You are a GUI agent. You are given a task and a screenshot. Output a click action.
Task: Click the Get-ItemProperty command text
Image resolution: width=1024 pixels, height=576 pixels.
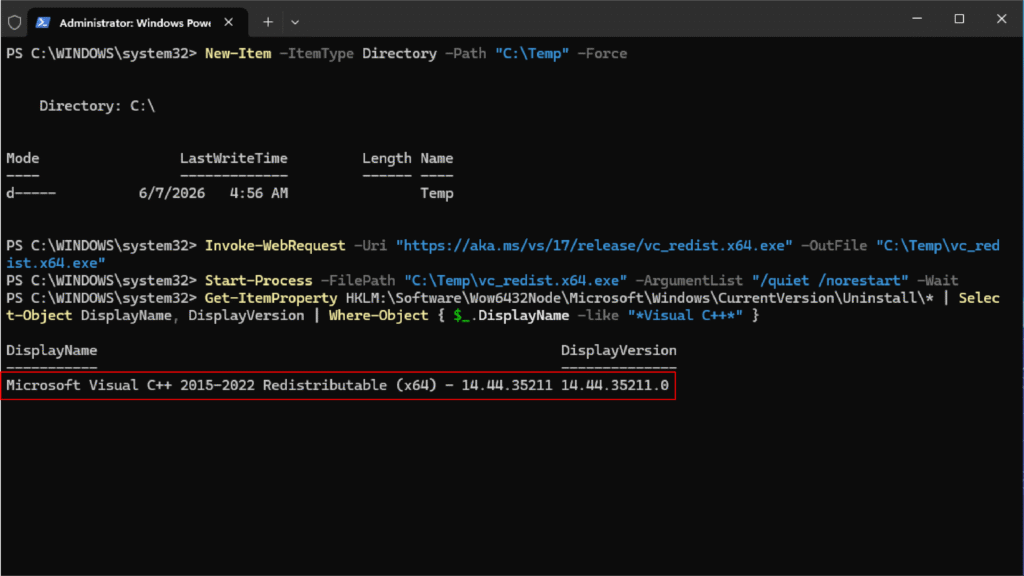pyautogui.click(x=271, y=298)
